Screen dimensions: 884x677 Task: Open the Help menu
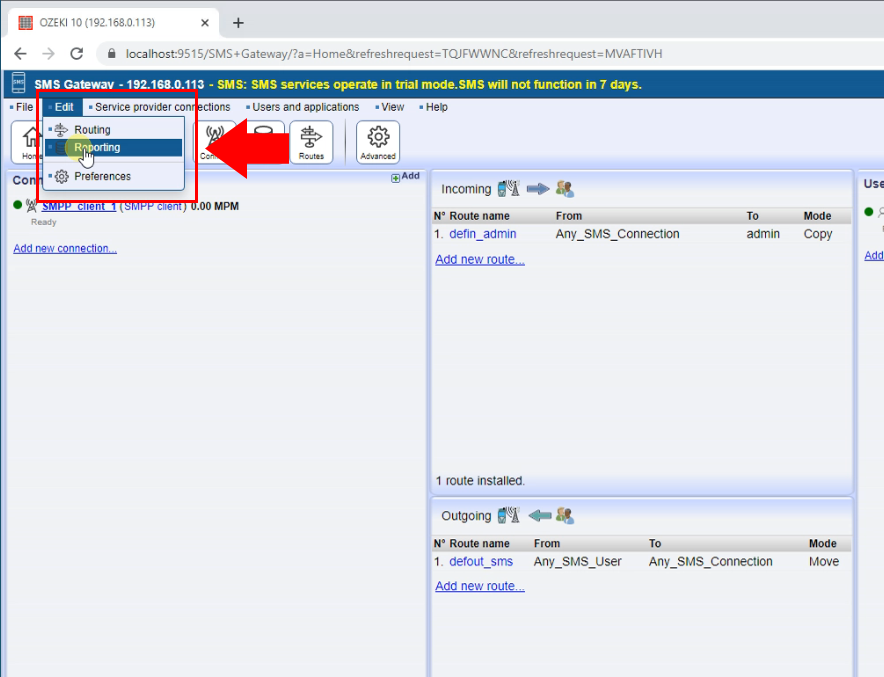[434, 107]
